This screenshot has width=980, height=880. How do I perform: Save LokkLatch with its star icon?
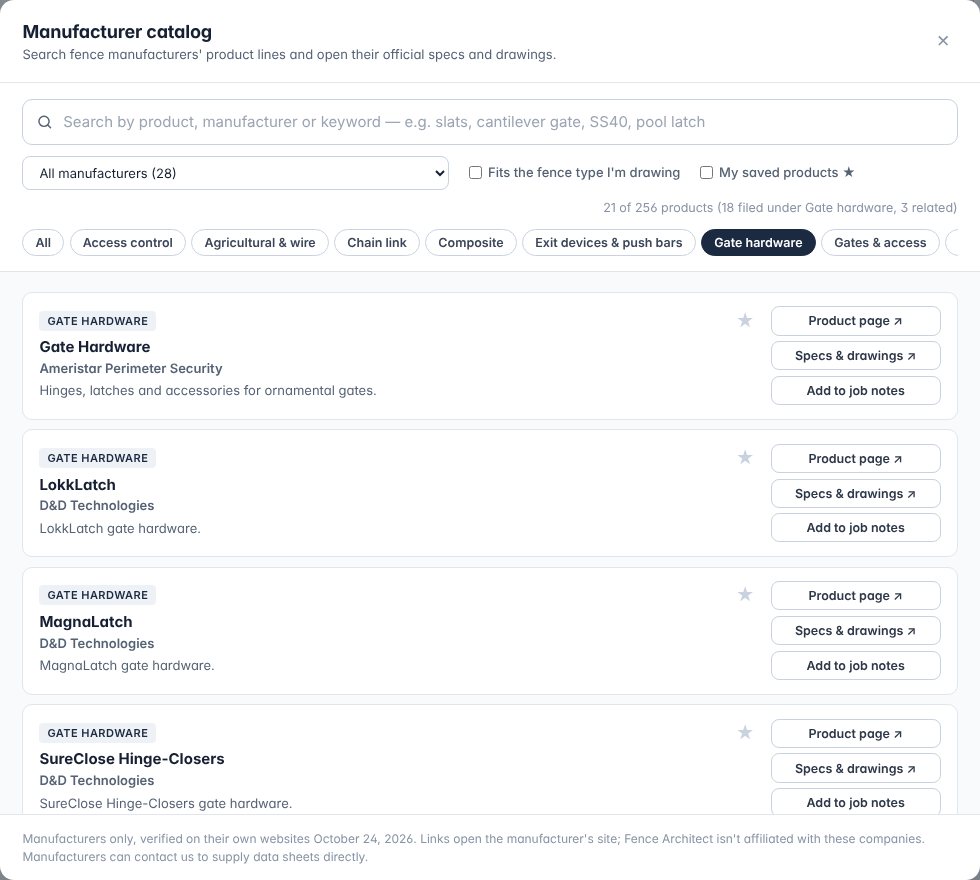[744, 458]
